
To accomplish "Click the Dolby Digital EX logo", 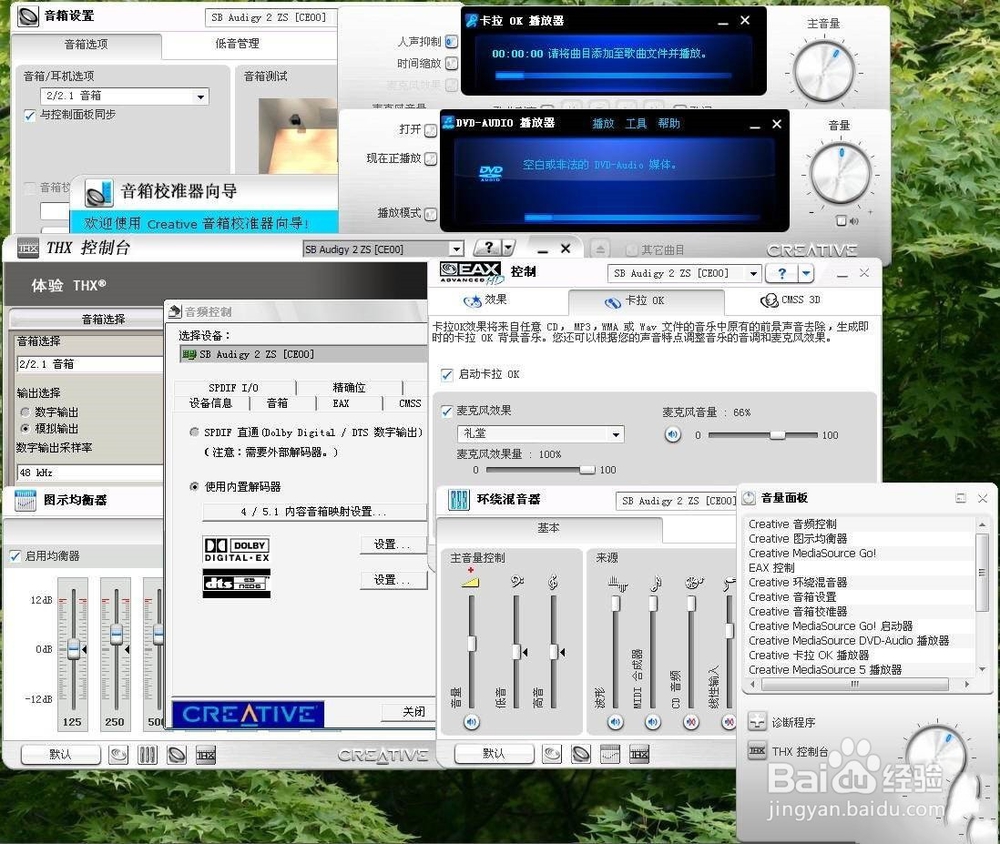I will point(237,550).
